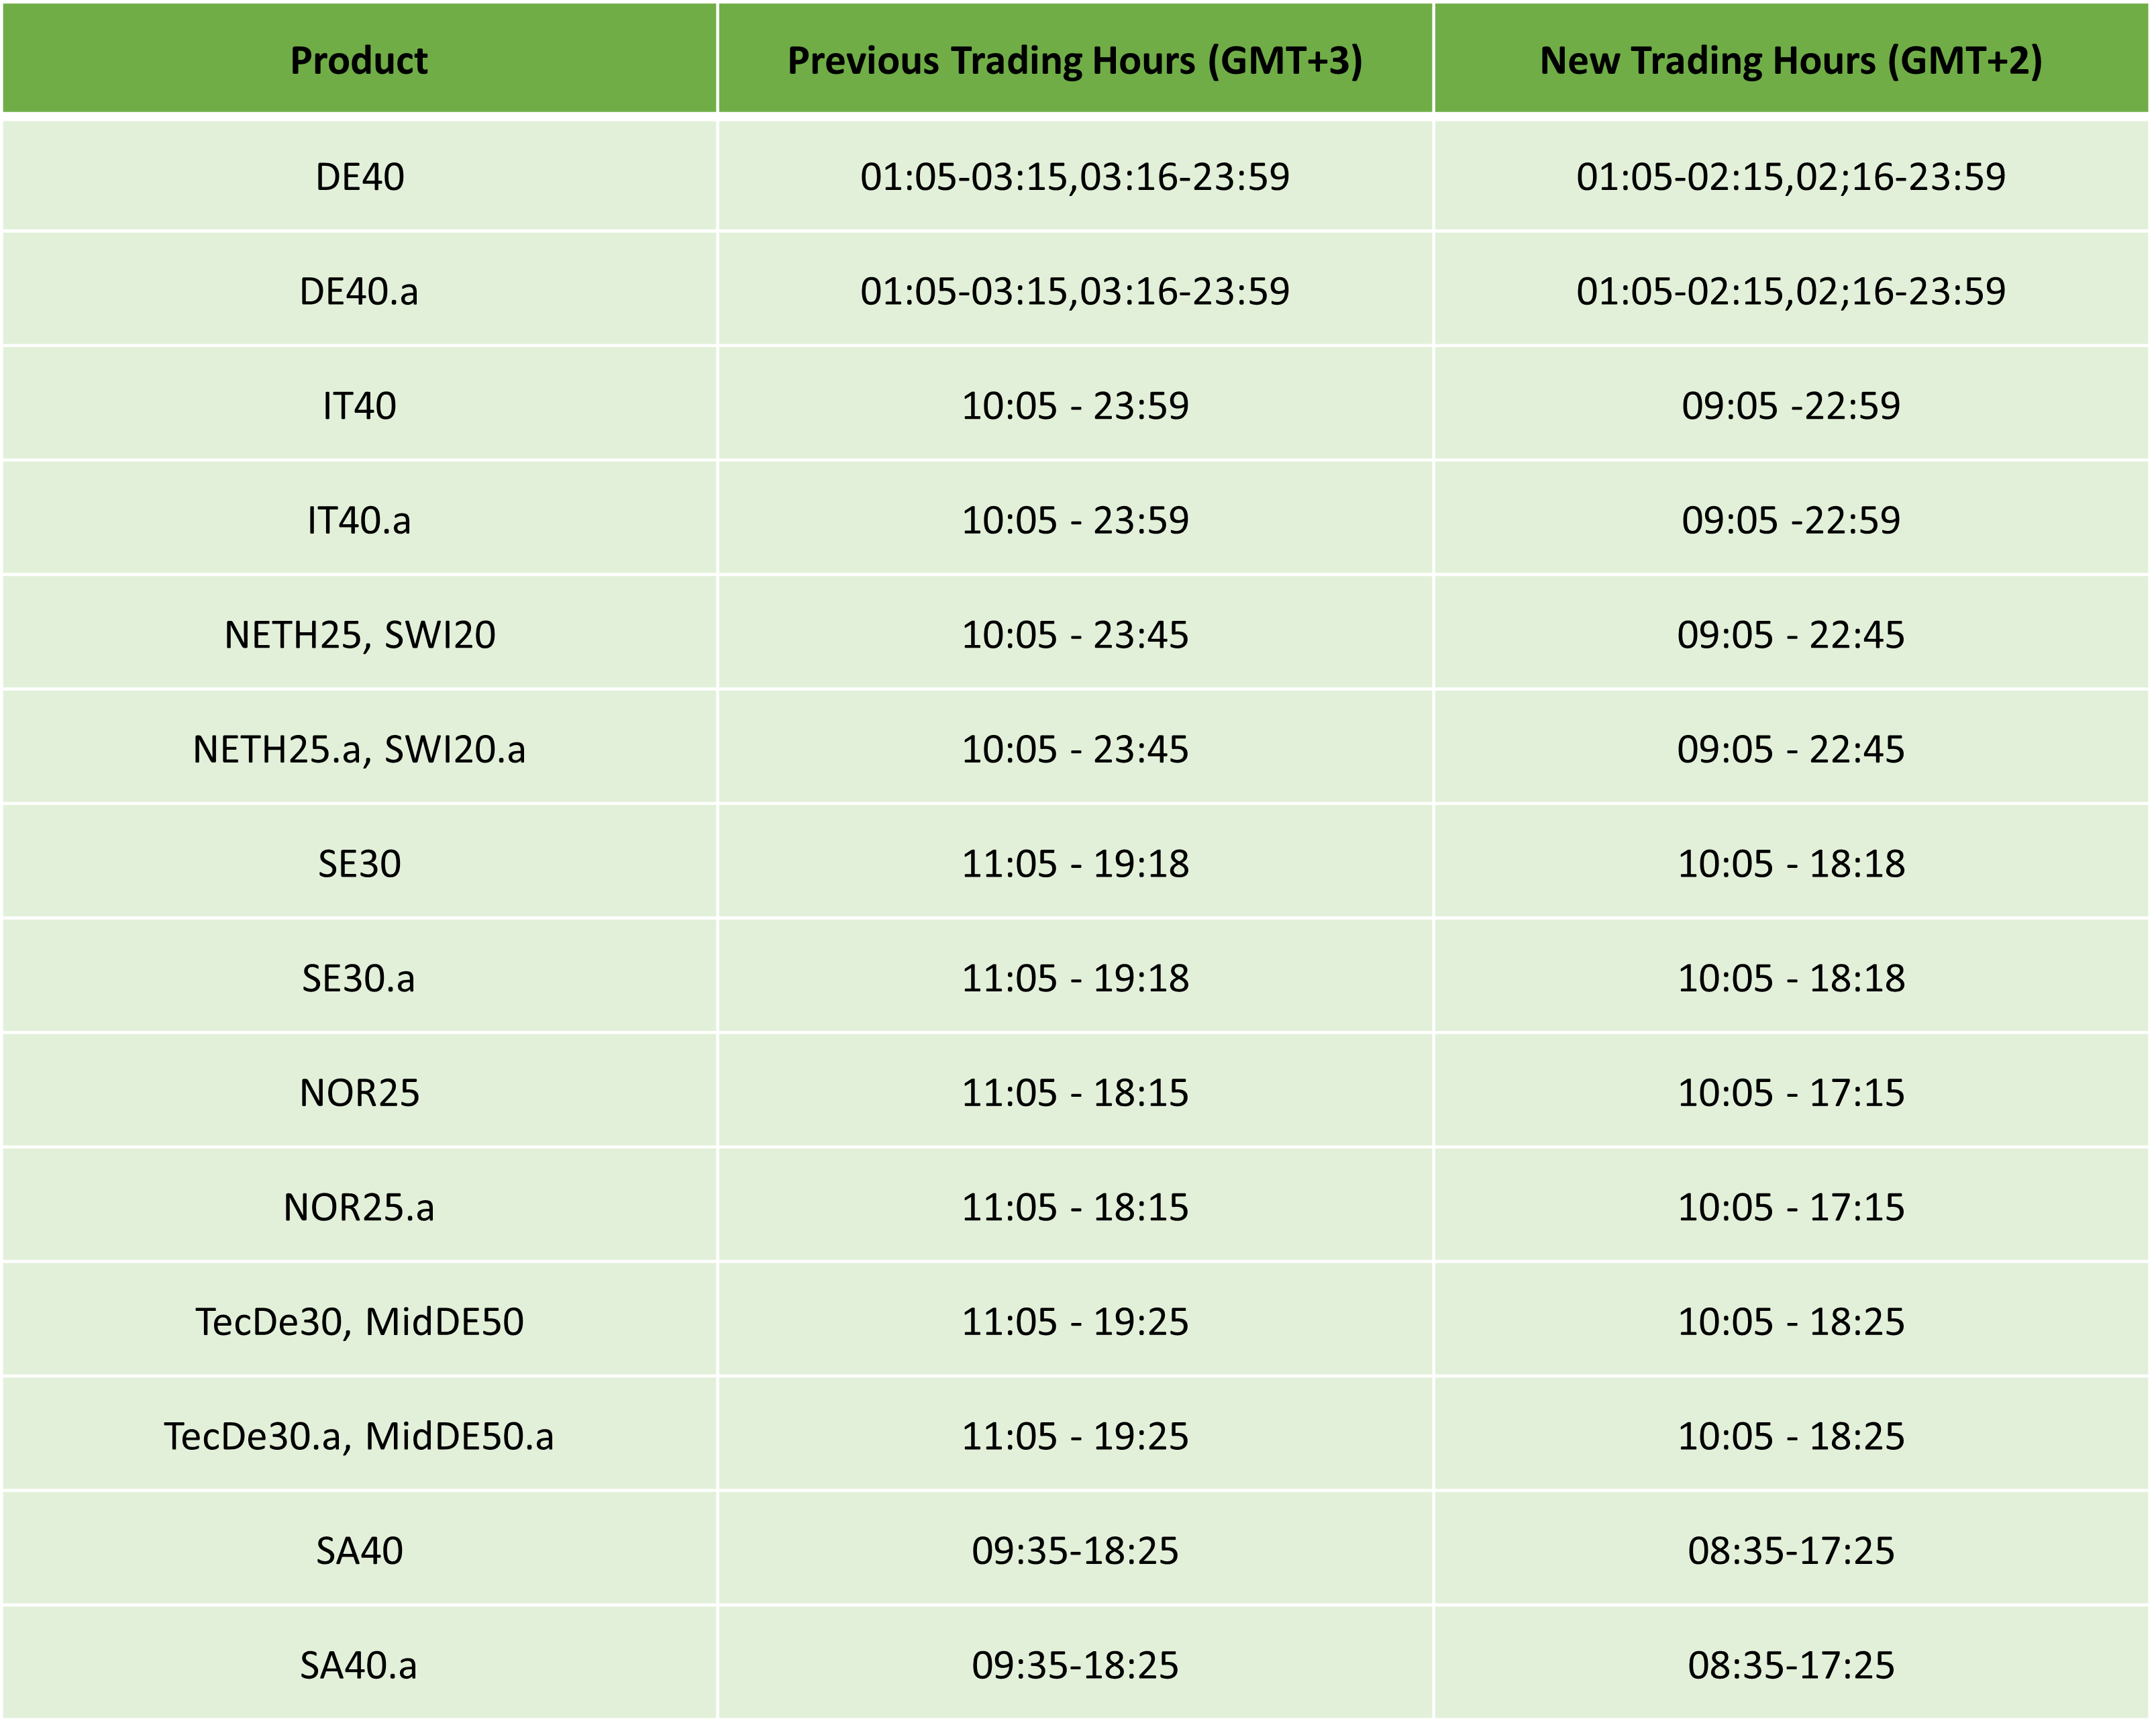Select the NETH25.a, SWI20.a product cell

click(359, 749)
